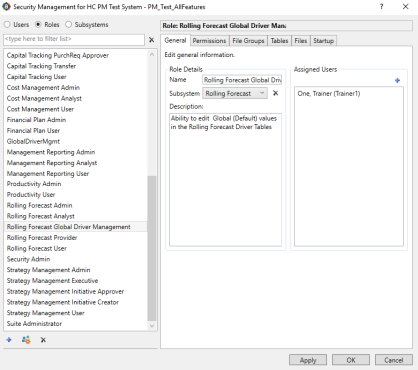Switch to the General tab

coord(175,40)
